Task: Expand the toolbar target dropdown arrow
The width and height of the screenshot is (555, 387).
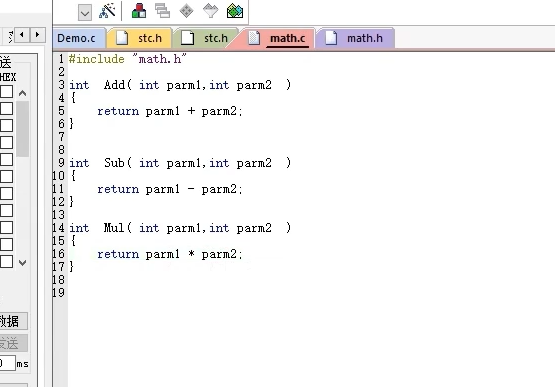Action: pyautogui.click(x=85, y=13)
